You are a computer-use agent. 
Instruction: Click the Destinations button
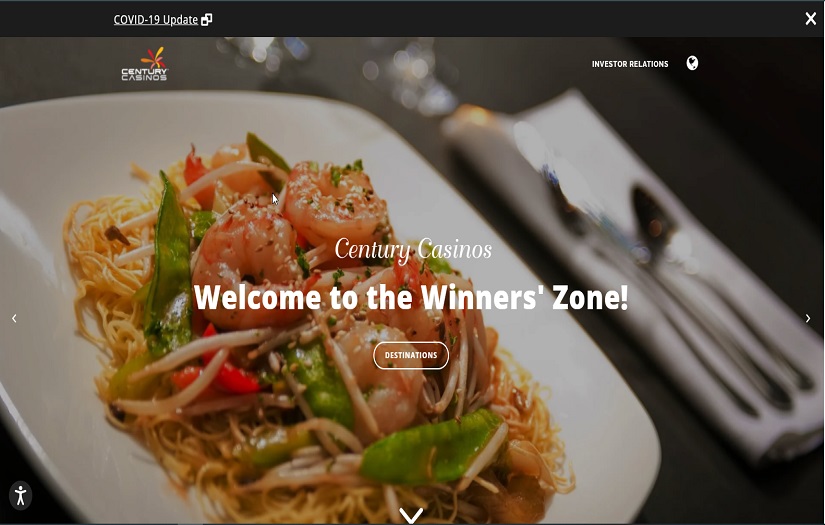(x=411, y=355)
